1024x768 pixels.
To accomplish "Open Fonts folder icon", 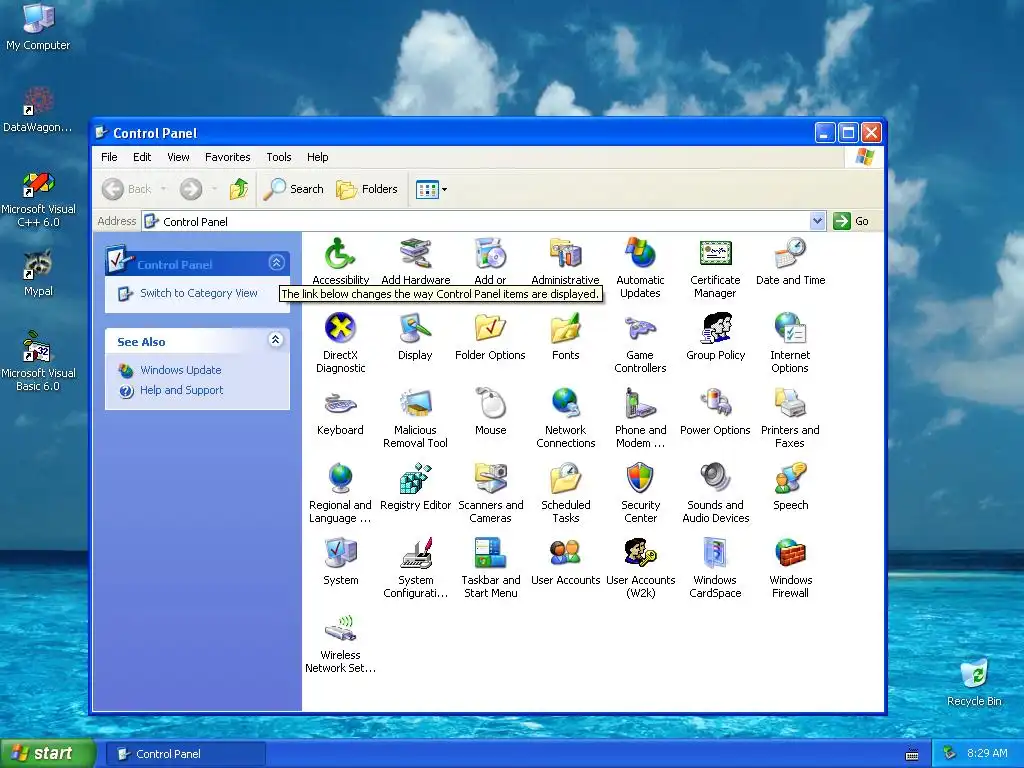I will (566, 328).
